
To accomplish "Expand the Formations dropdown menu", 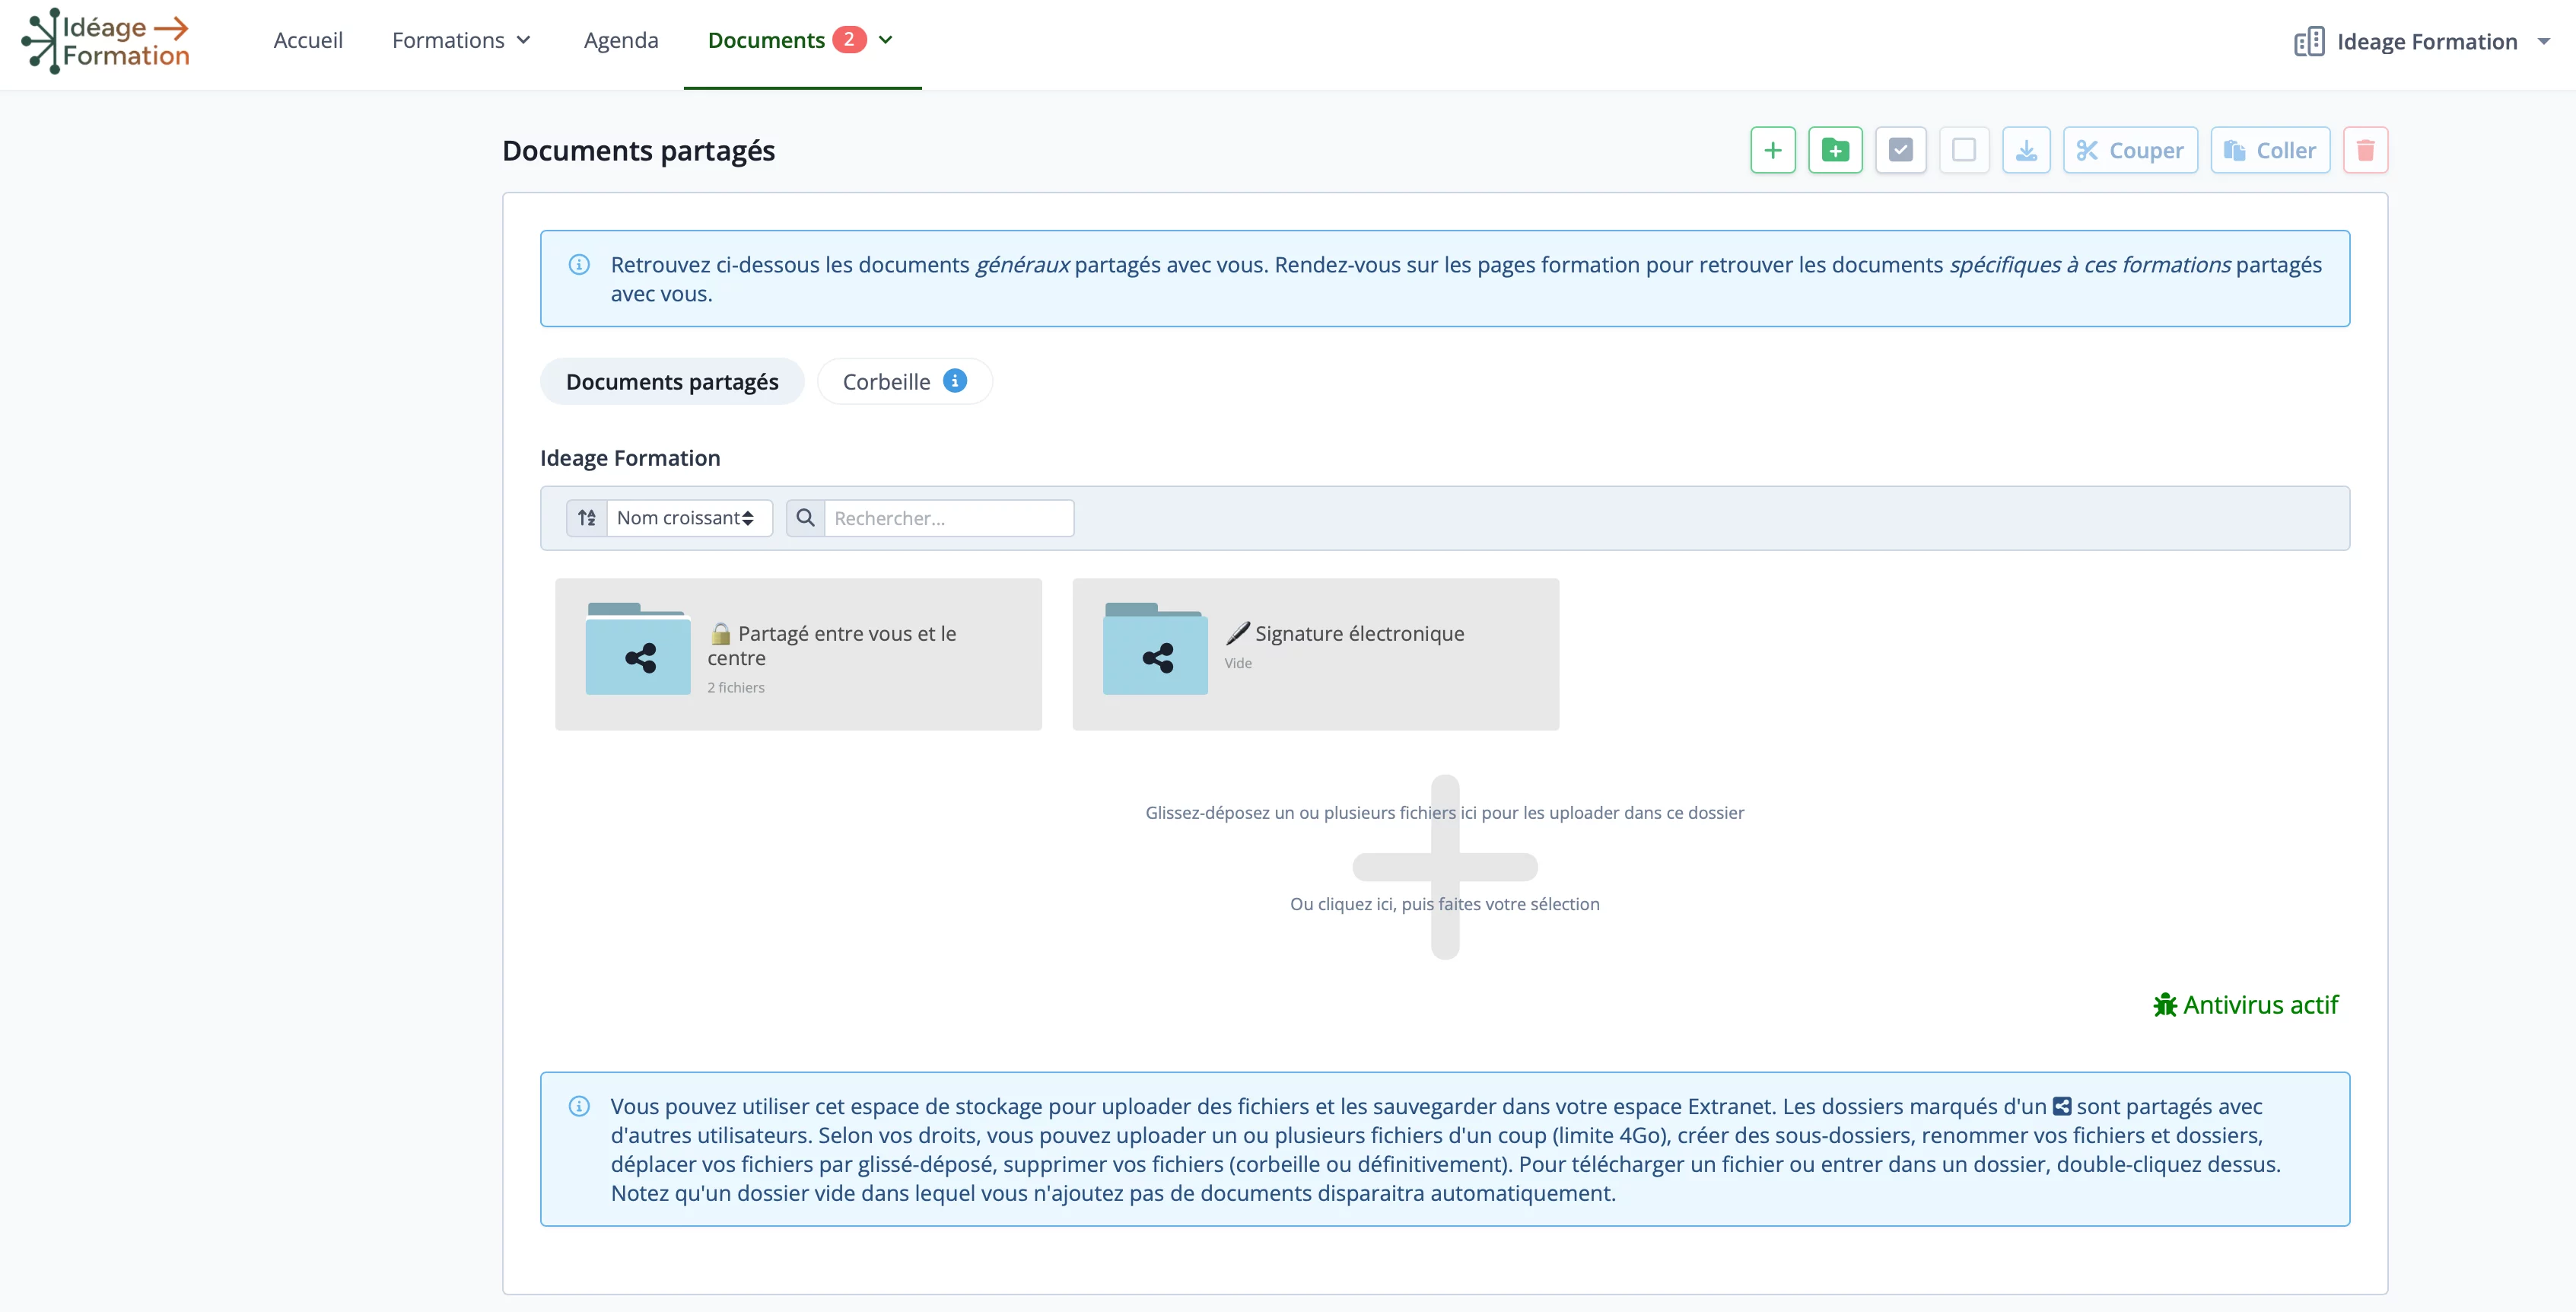I will click(x=461, y=40).
